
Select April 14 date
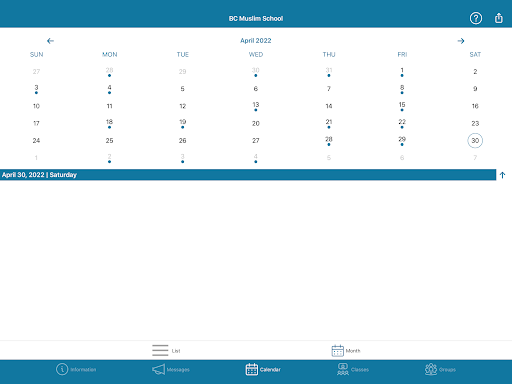[329, 106]
